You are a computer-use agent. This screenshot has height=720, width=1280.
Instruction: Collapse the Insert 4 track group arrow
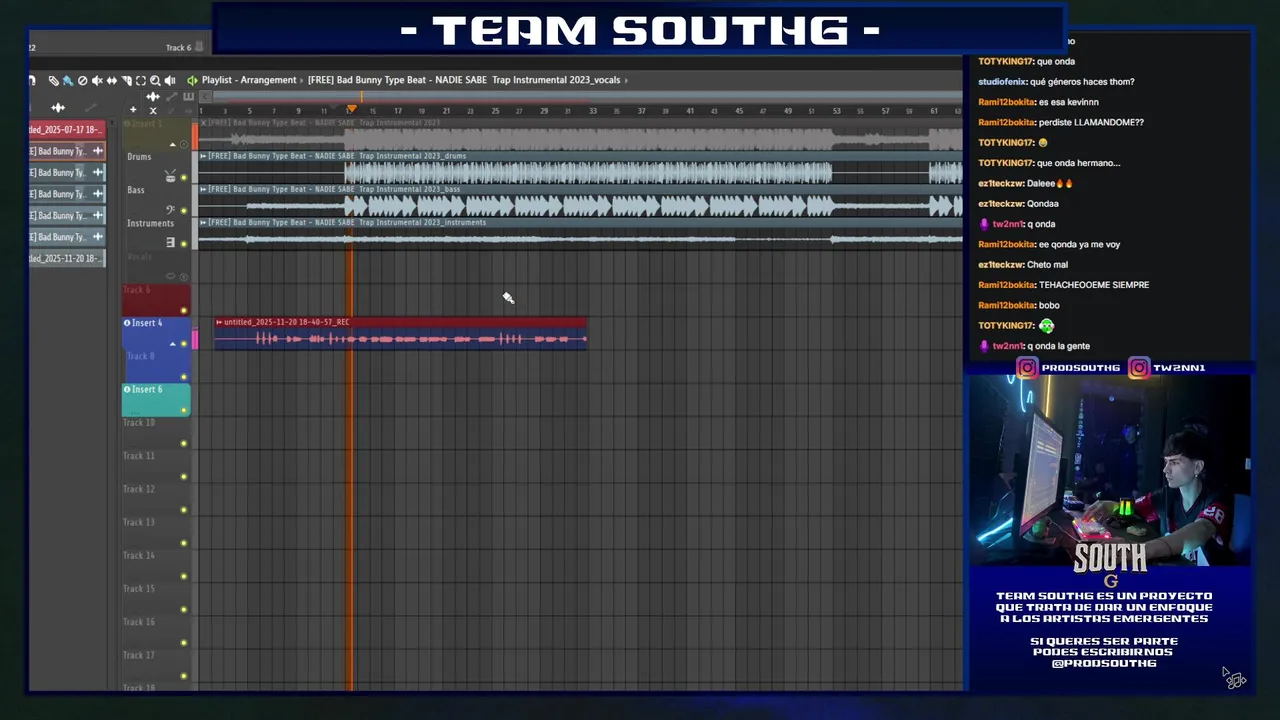pos(172,344)
